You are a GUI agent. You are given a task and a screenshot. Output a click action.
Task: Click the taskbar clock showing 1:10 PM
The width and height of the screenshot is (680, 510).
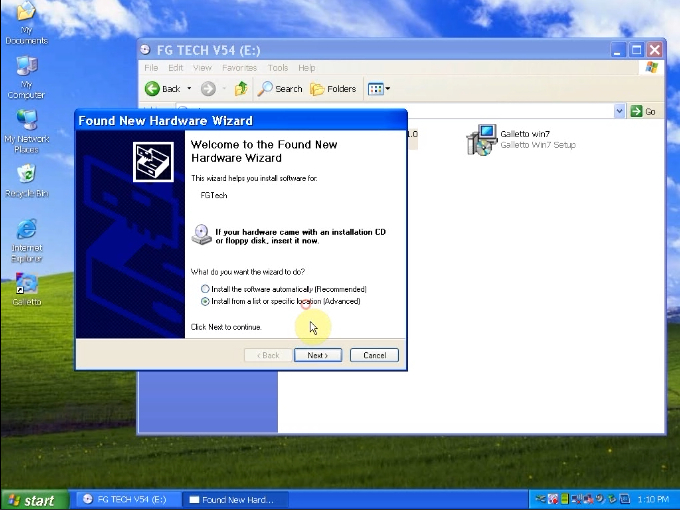(x=653, y=500)
